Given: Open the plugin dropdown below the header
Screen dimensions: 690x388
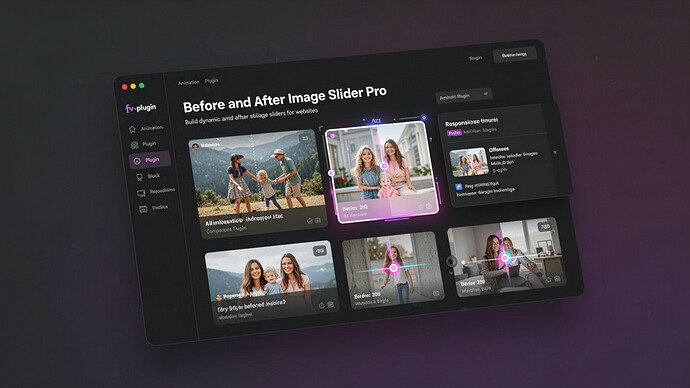Looking at the screenshot, I should coord(464,95).
